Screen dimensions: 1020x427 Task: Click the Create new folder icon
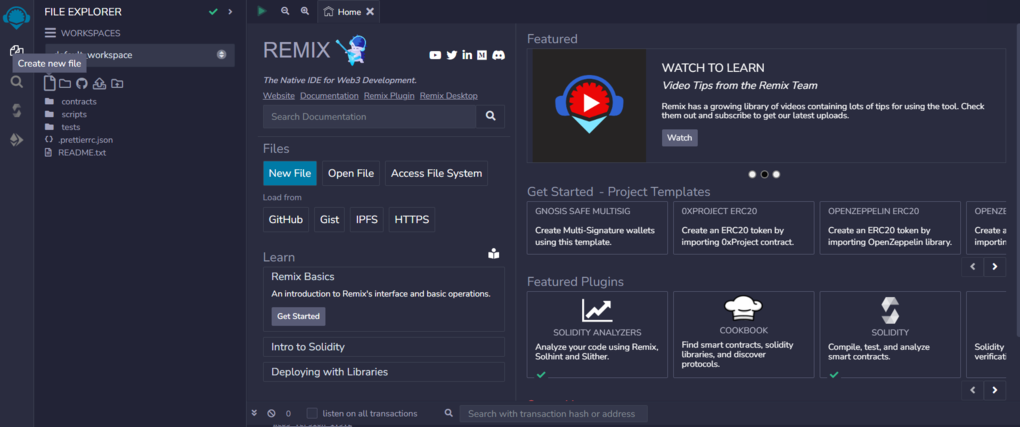click(65, 83)
